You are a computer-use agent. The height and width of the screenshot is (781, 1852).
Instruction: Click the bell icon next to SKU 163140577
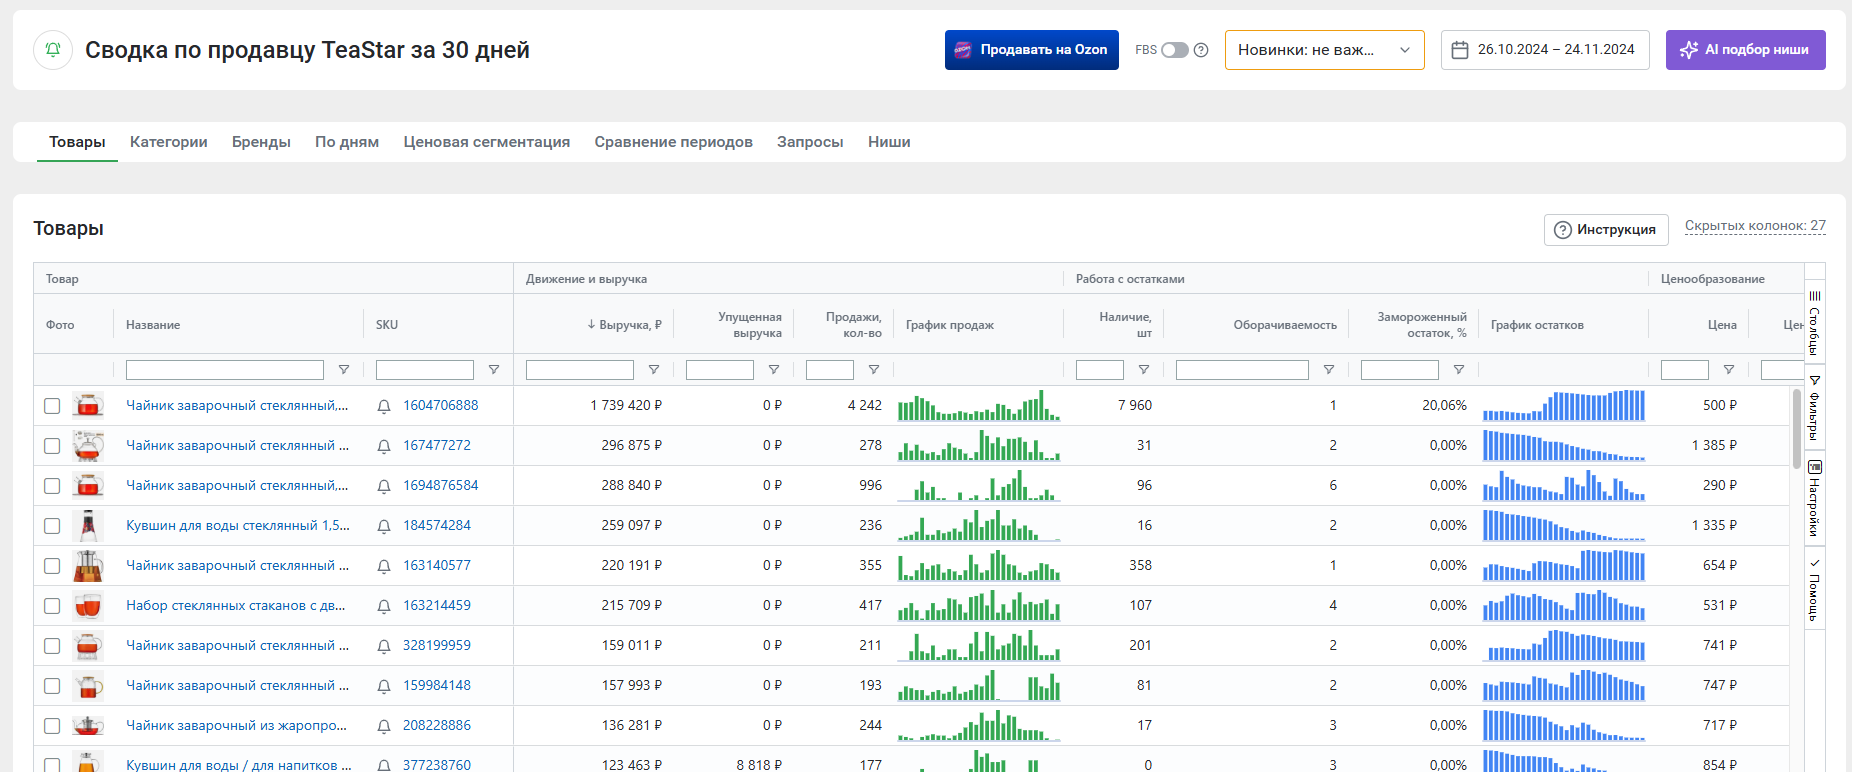(x=384, y=566)
